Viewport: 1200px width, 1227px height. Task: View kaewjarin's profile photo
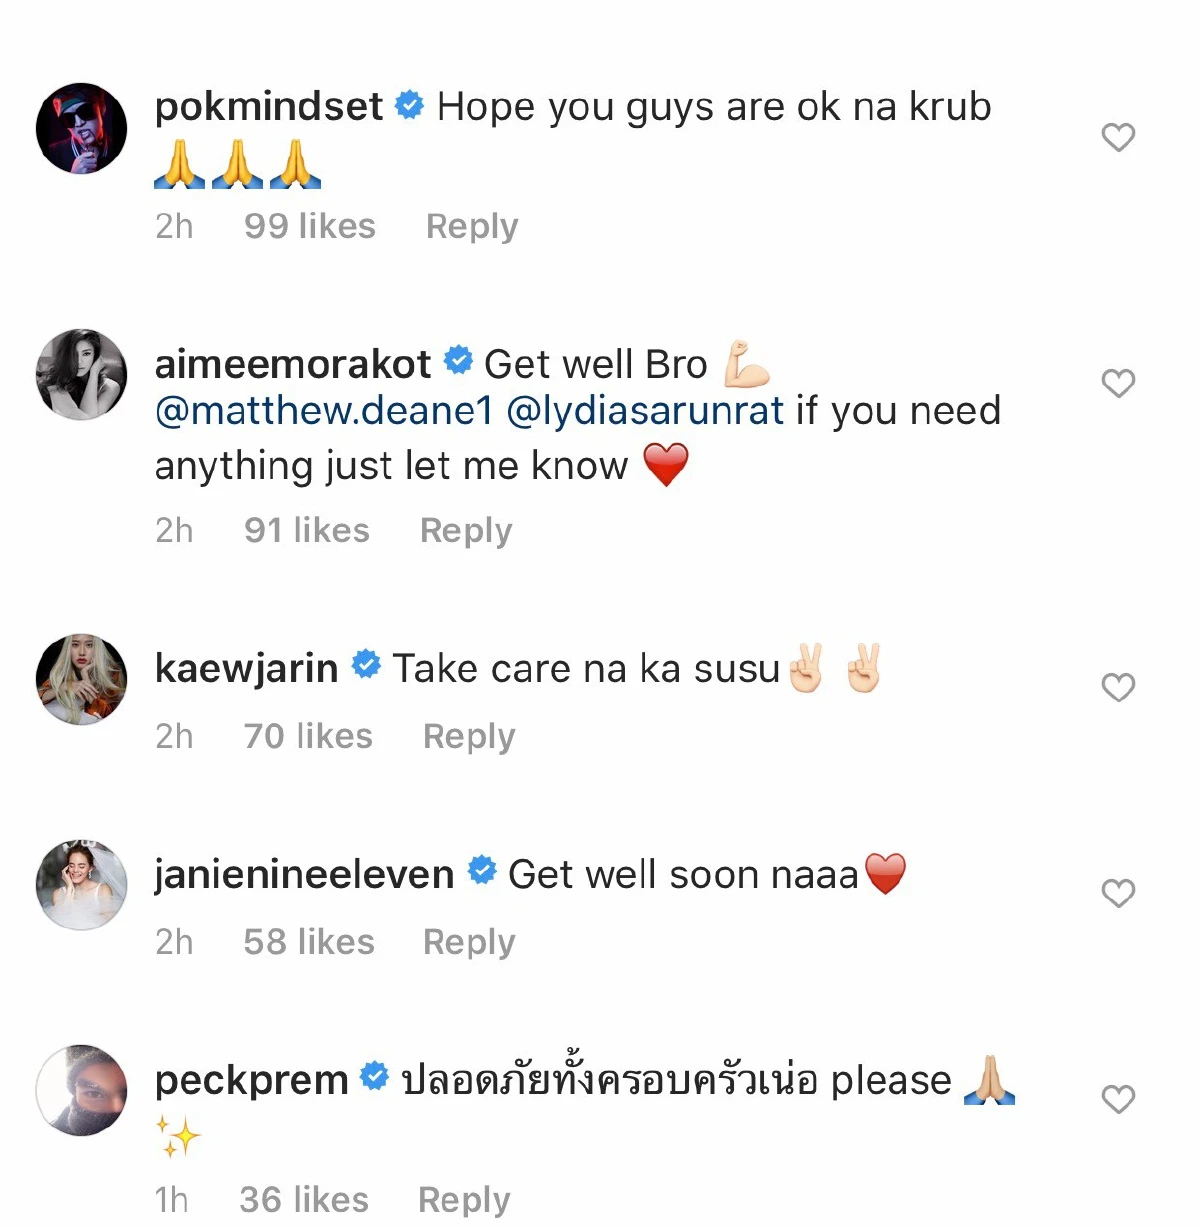(x=82, y=679)
